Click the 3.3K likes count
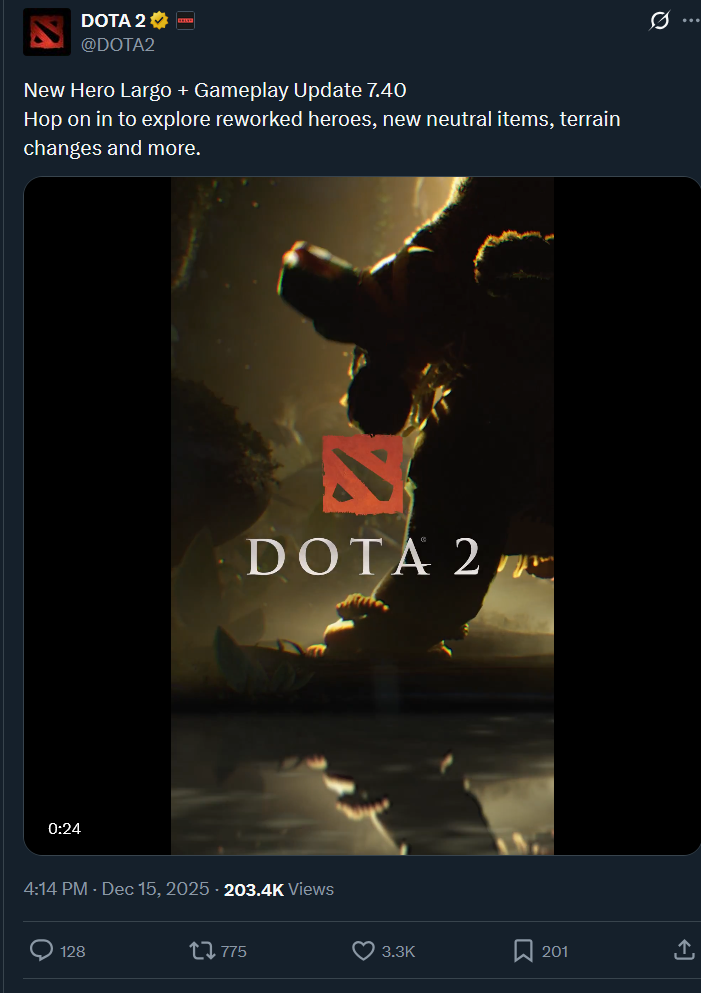This screenshot has width=701, height=993. click(399, 951)
